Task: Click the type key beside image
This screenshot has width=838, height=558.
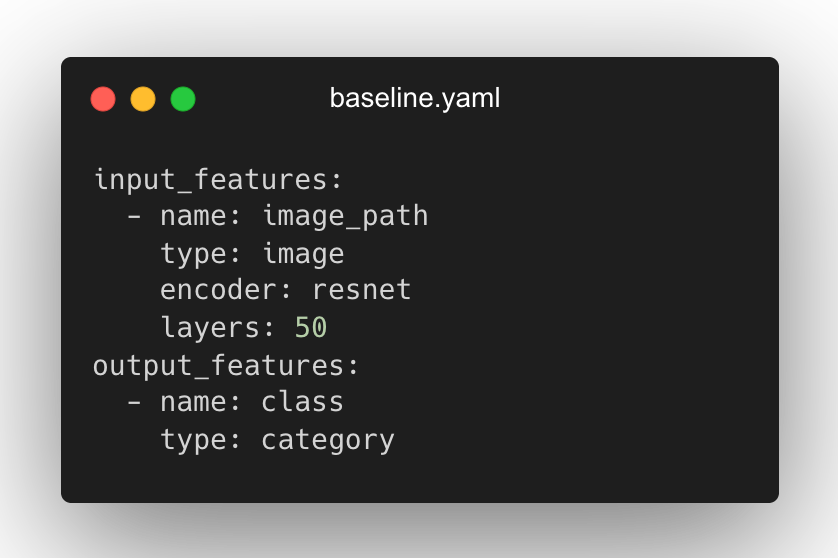Action: pos(193,254)
